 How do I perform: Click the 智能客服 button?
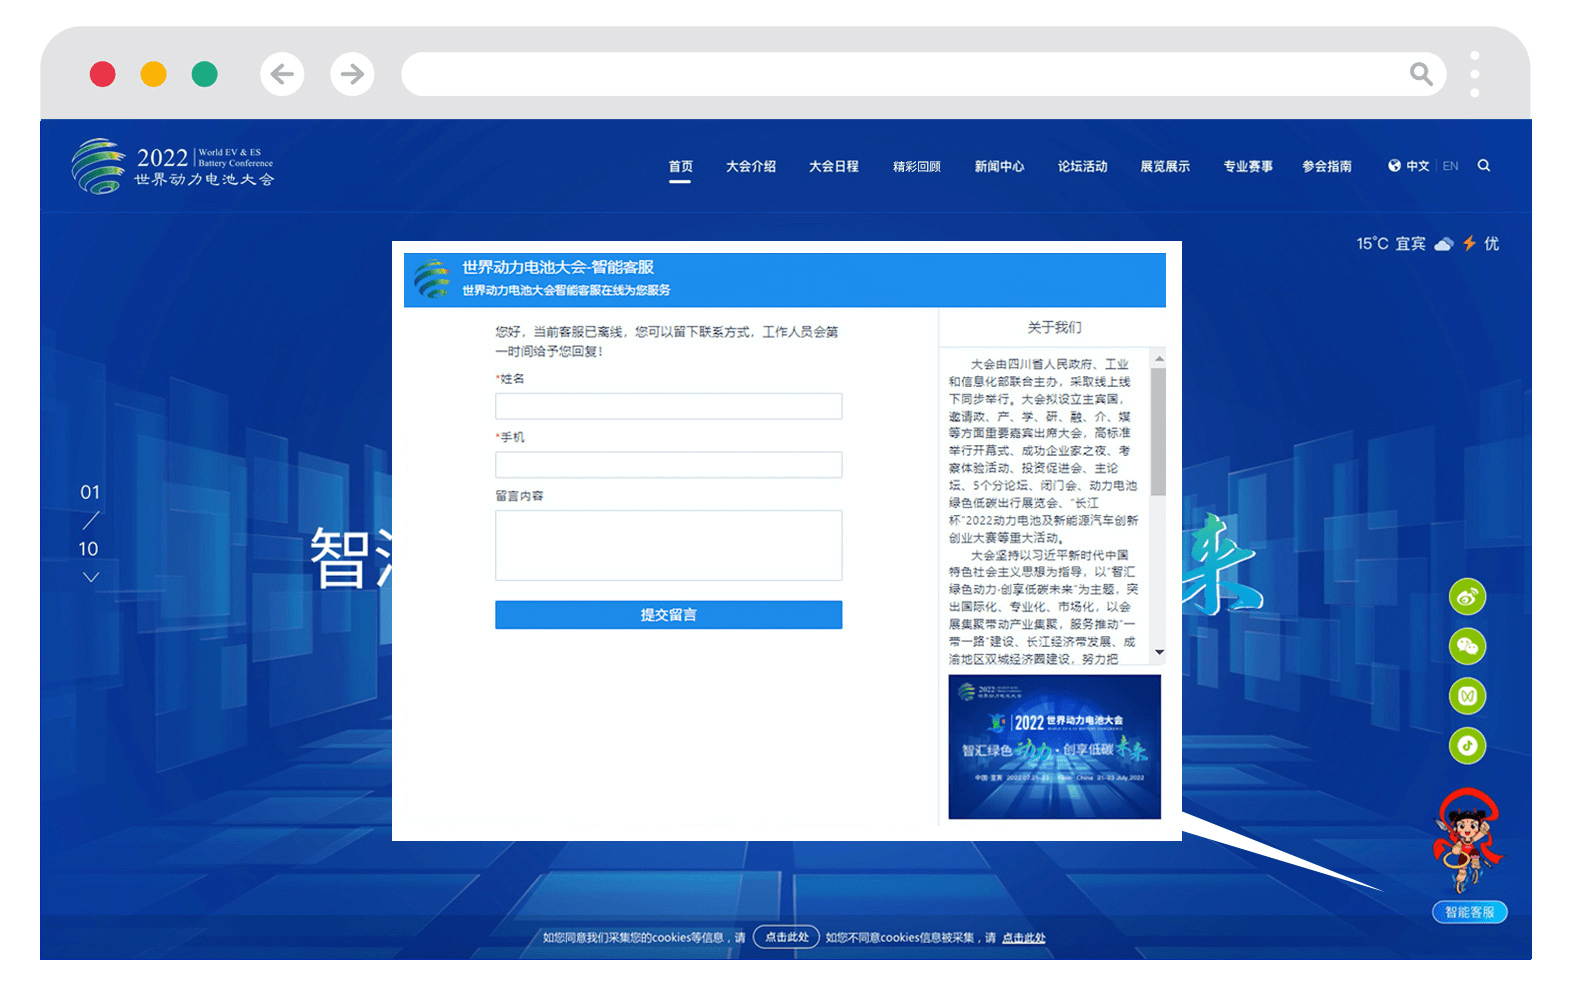[x=1469, y=912]
